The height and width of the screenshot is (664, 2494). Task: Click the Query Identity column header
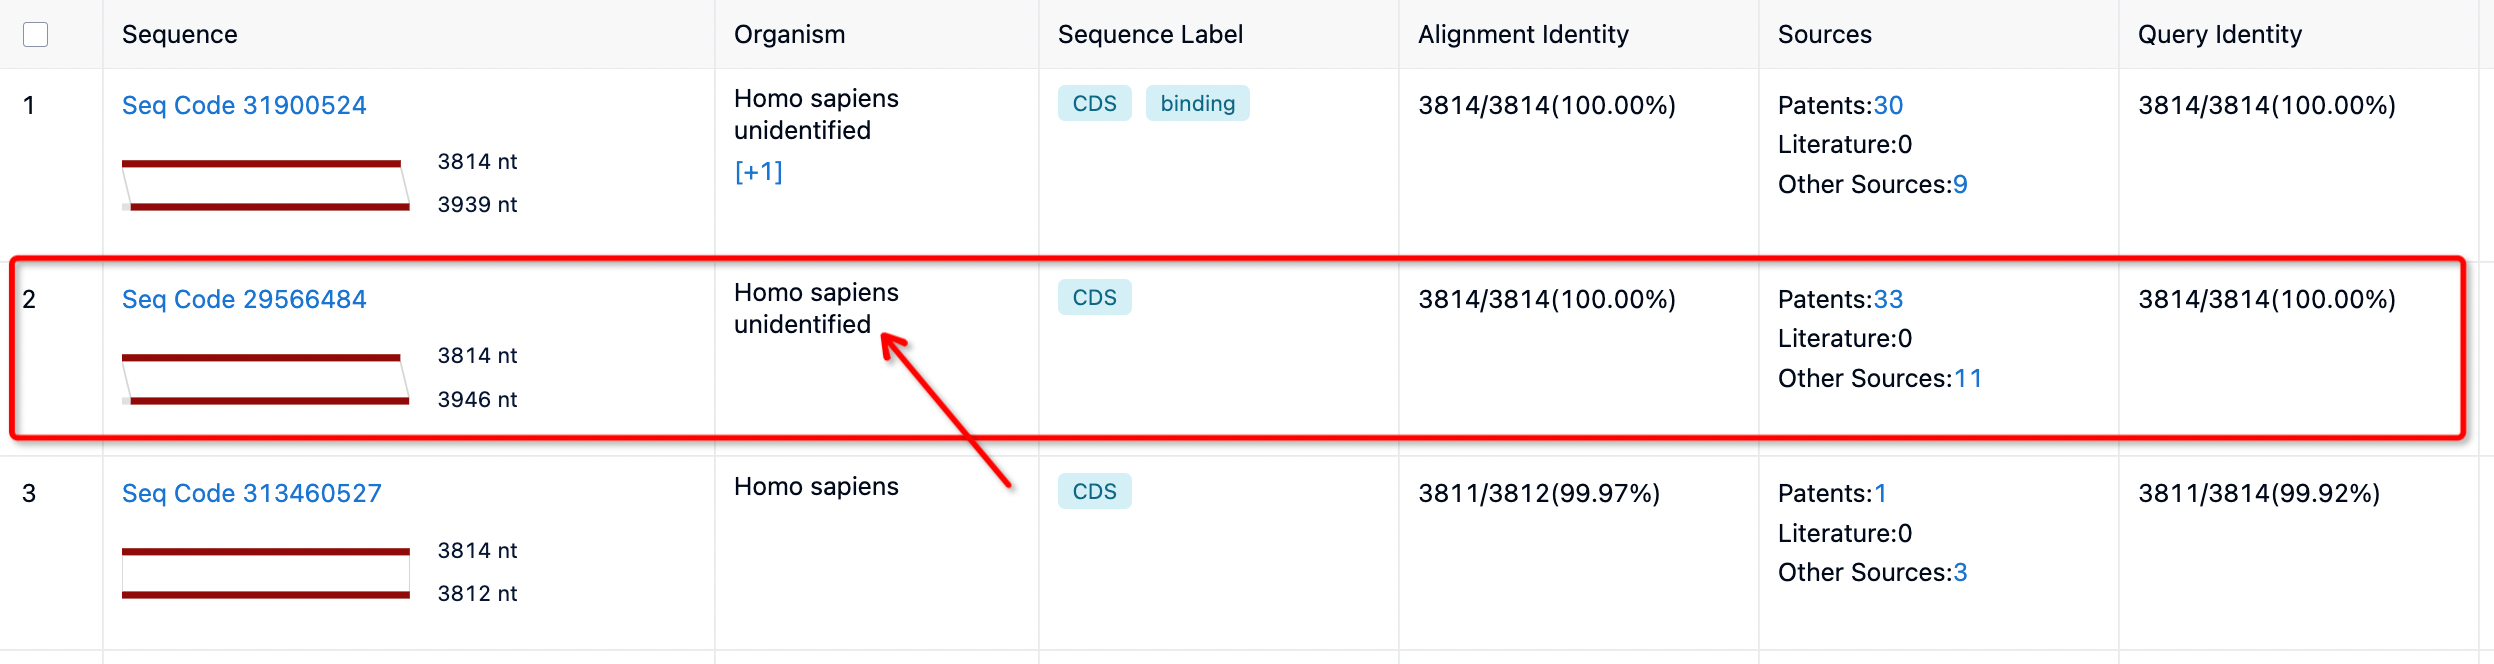pyautogui.click(x=2219, y=35)
